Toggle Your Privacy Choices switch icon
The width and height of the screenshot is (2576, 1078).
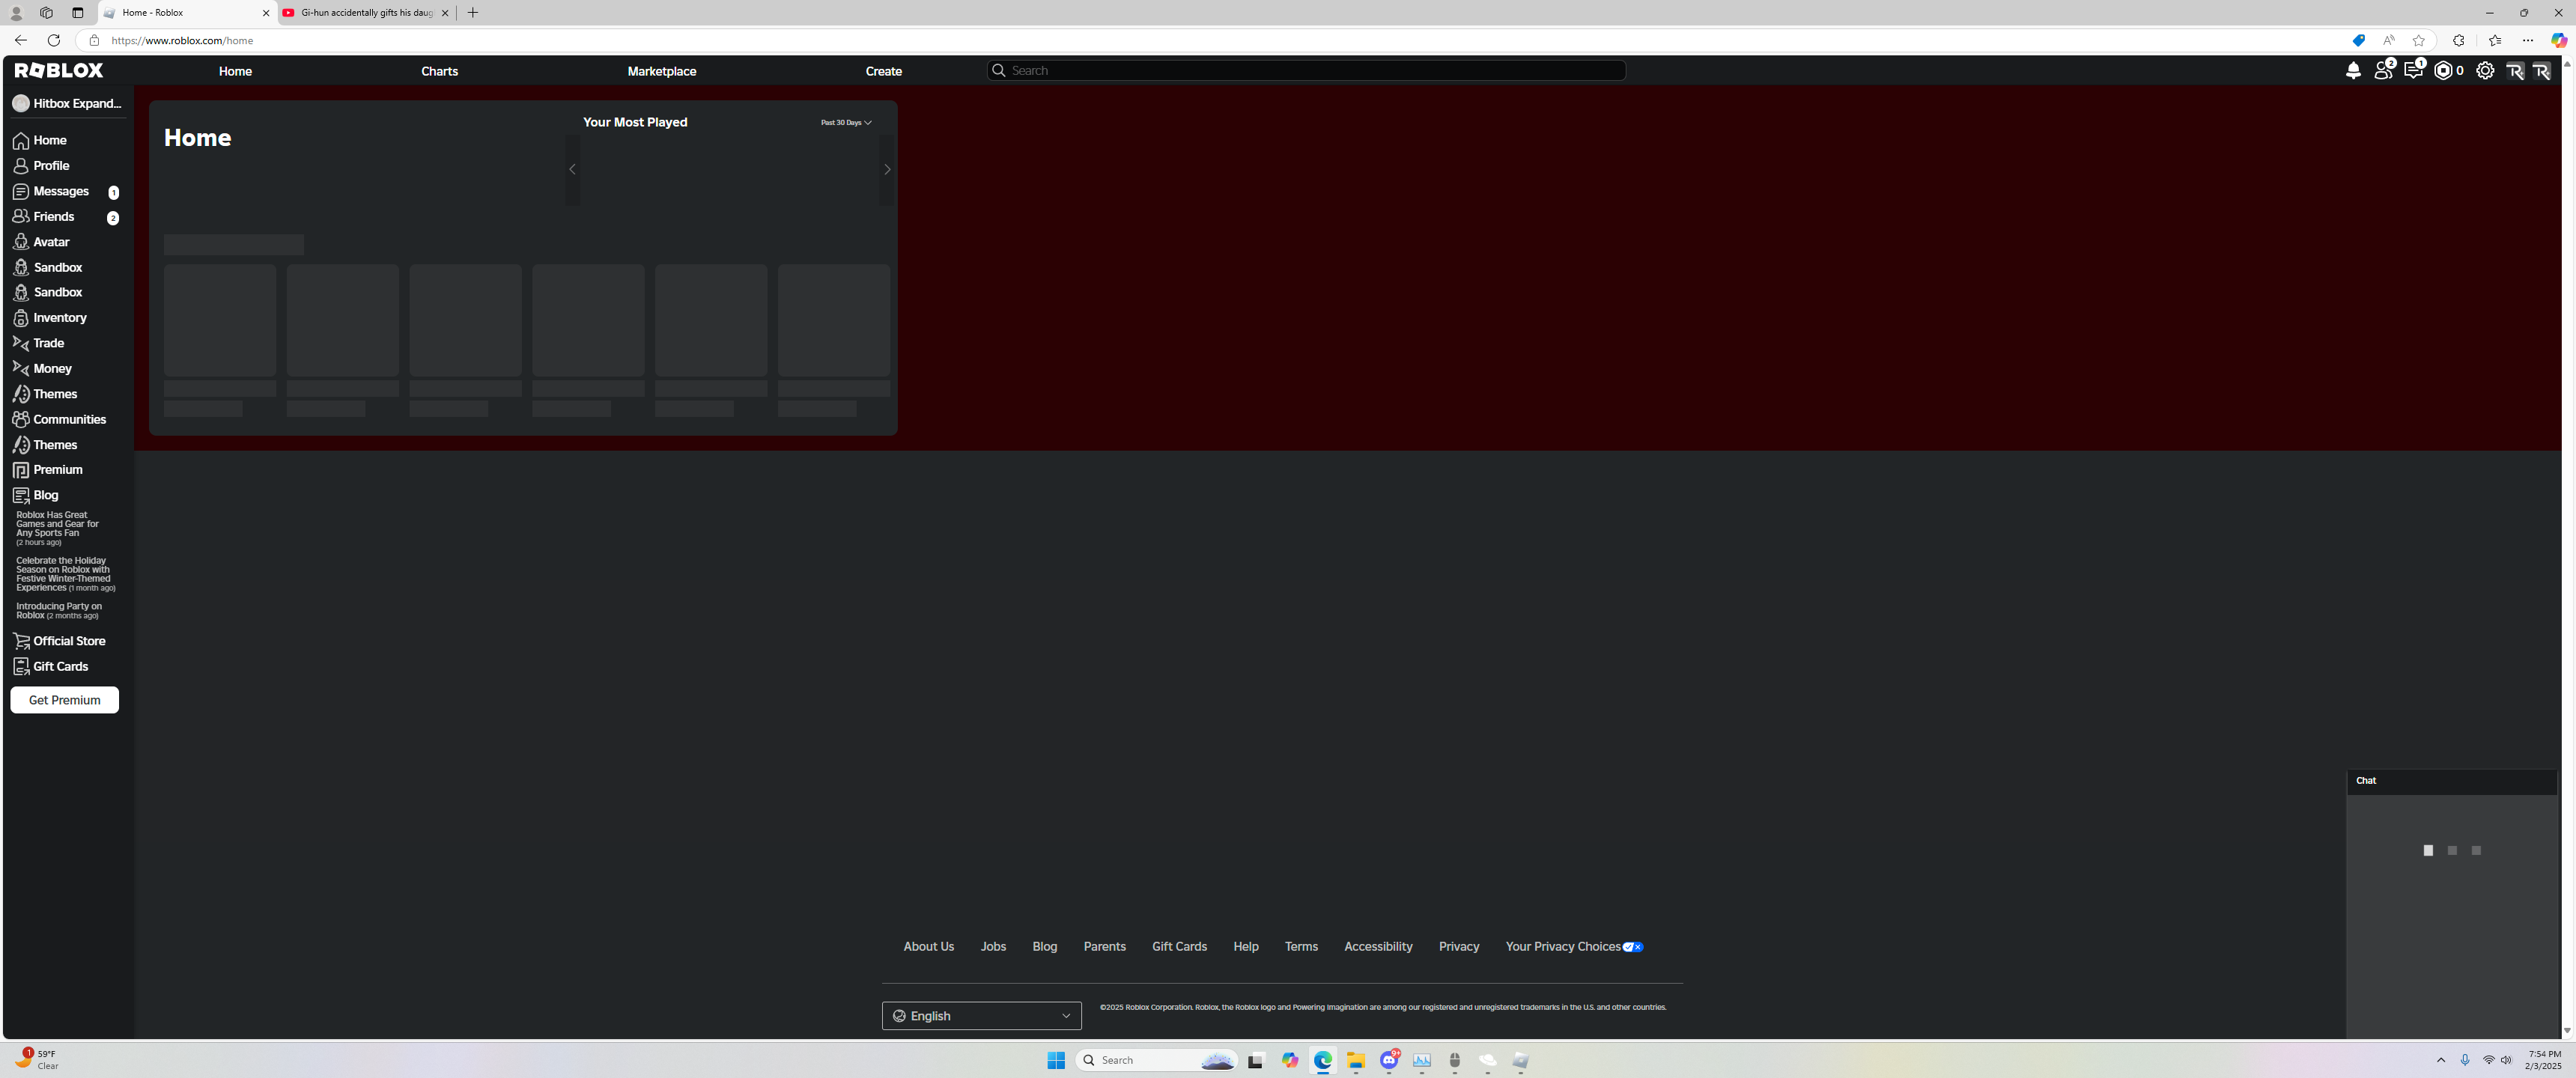(1632, 947)
